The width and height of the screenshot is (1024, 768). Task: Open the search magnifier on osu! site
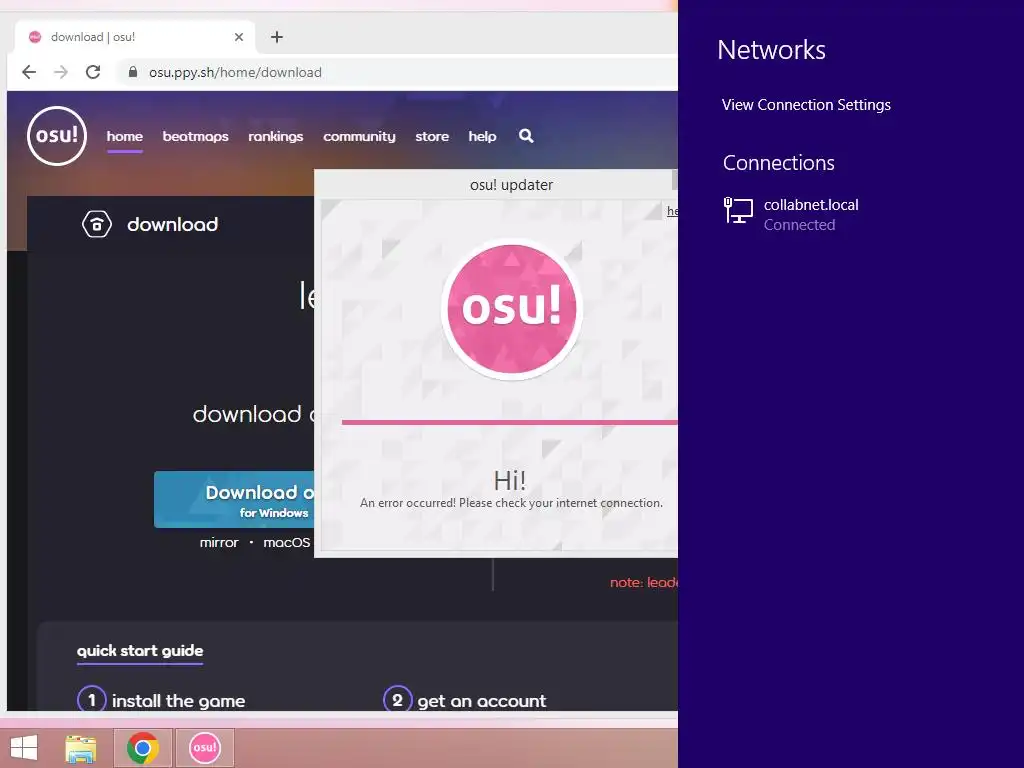526,136
